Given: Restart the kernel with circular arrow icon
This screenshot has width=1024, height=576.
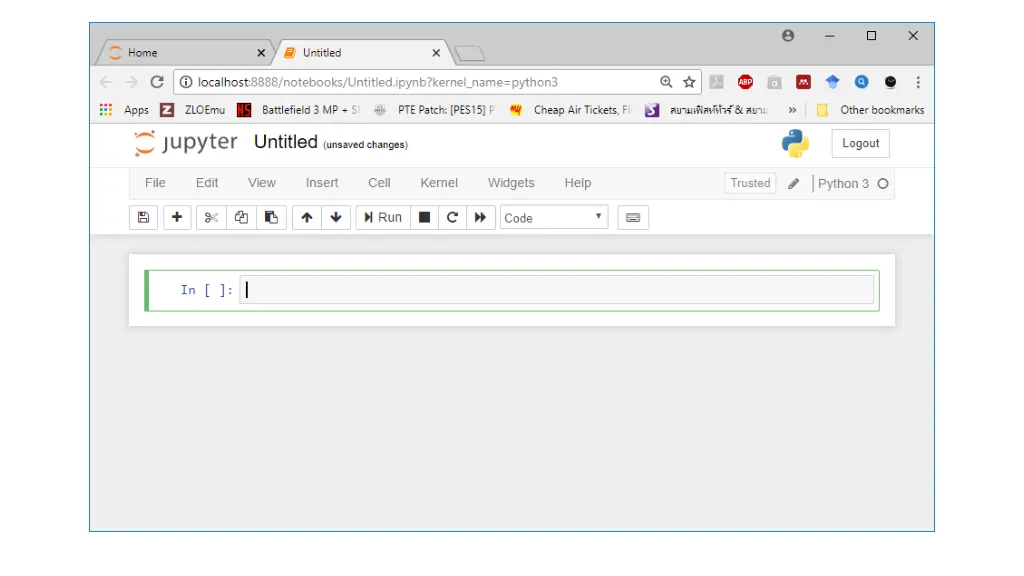Looking at the screenshot, I should point(452,217).
